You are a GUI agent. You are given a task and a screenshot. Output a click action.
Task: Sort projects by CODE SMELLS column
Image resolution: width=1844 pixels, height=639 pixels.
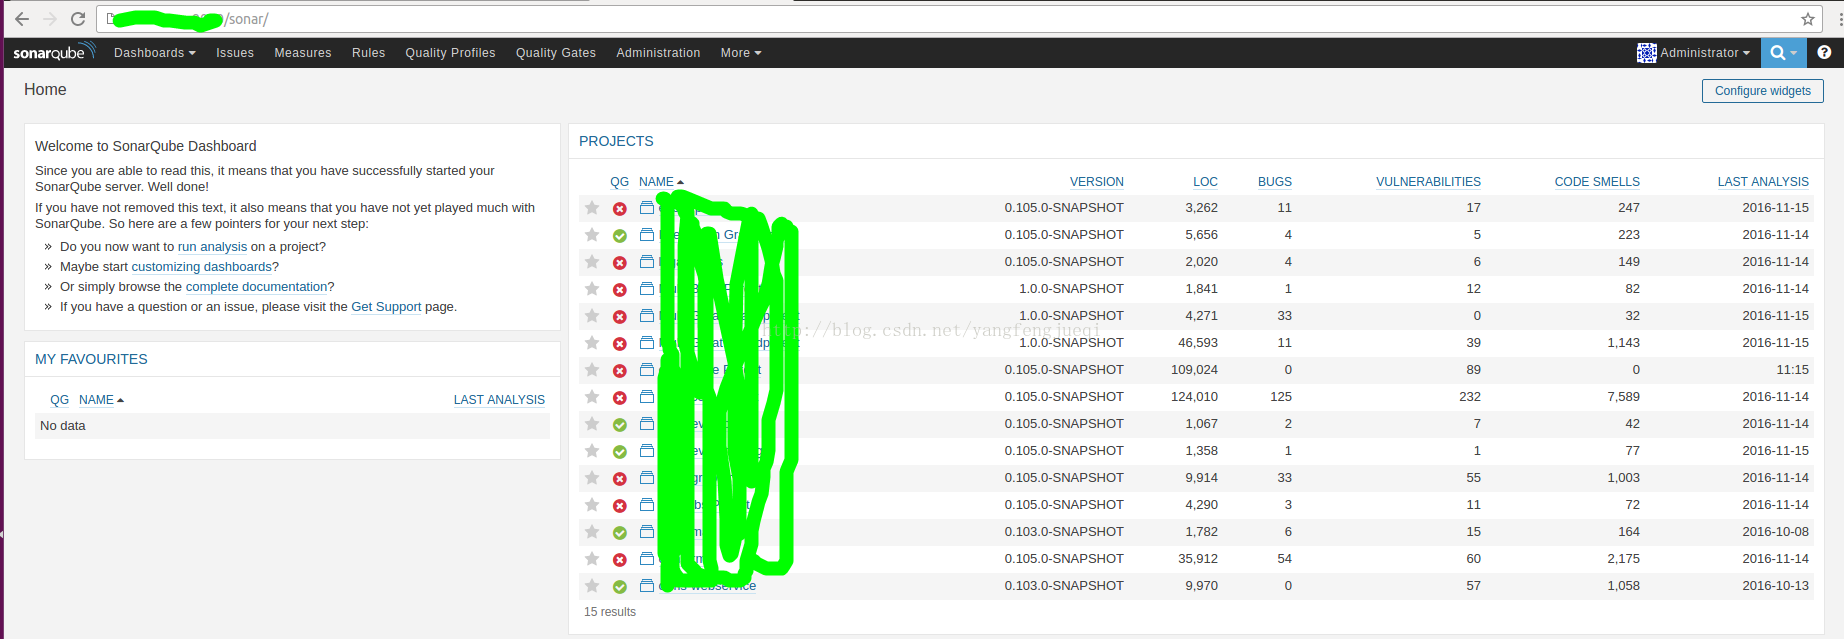point(1597,182)
